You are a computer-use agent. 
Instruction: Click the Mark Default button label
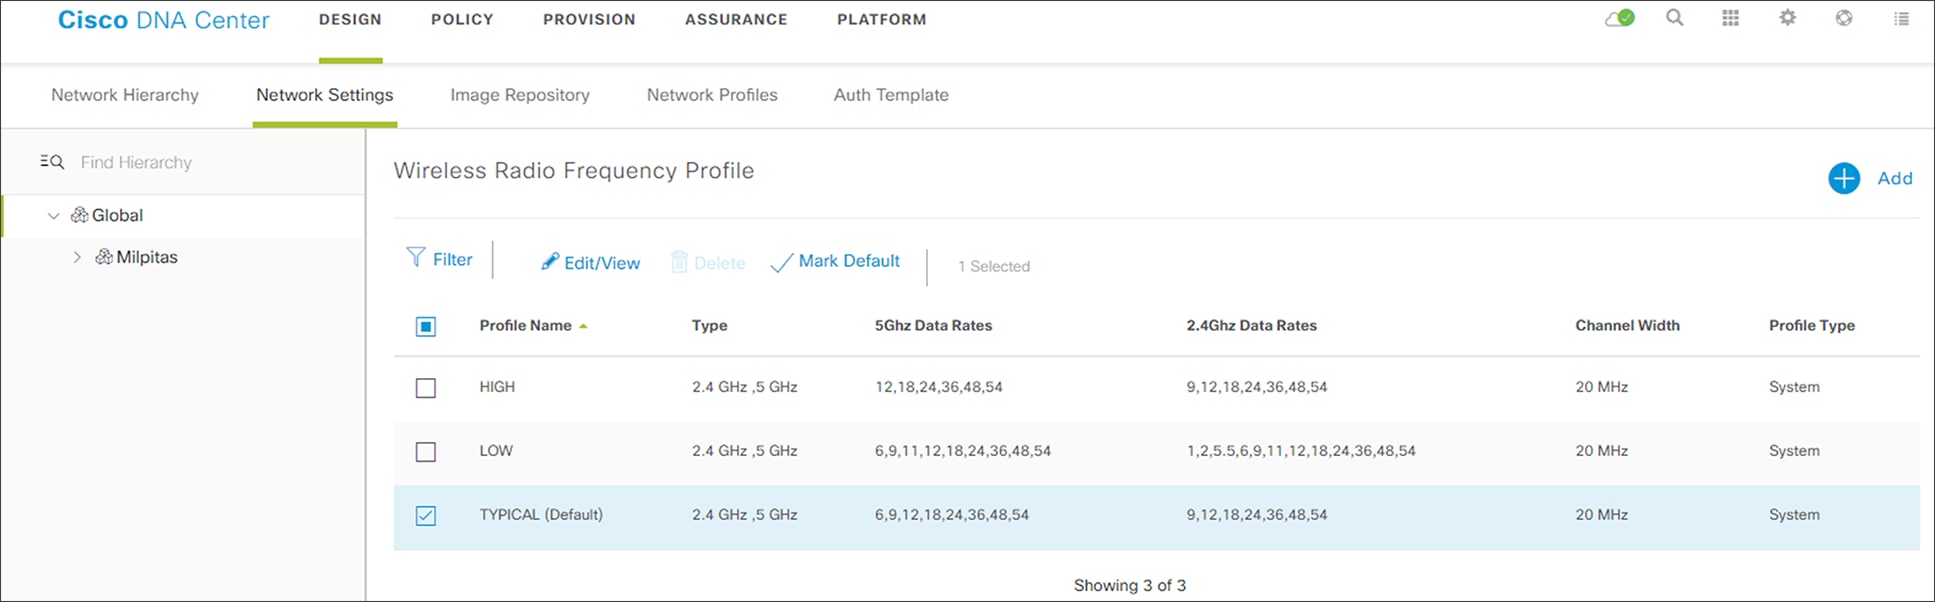pos(849,261)
